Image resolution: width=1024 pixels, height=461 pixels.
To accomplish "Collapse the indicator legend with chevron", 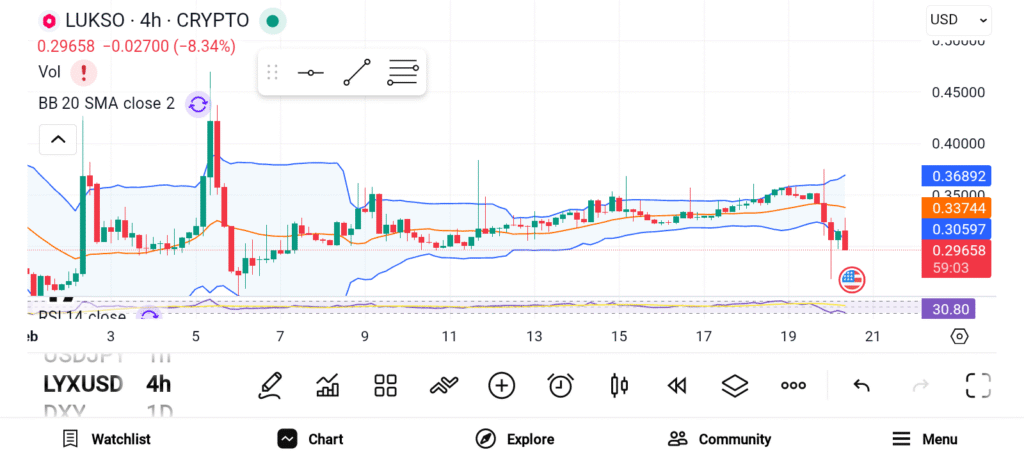I will [x=58, y=139].
